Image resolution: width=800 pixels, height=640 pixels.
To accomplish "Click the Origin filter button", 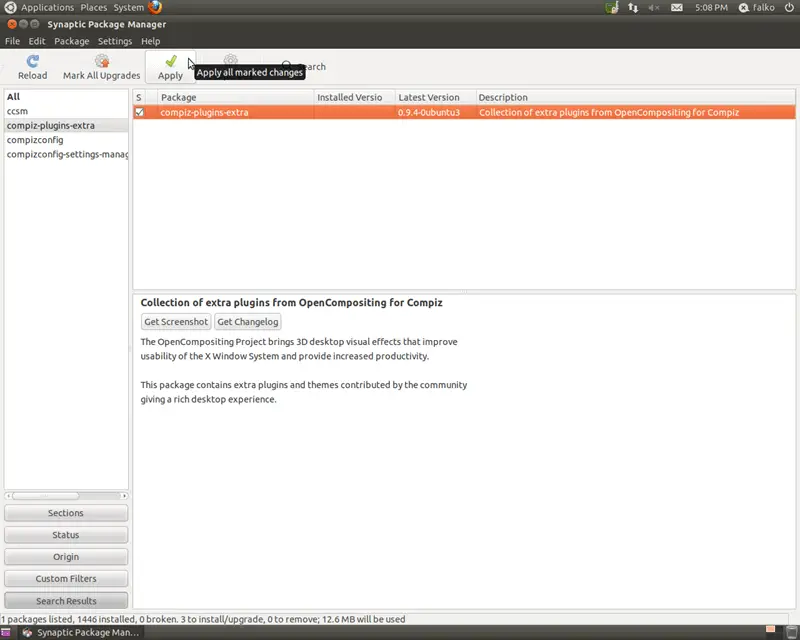I will tap(66, 557).
